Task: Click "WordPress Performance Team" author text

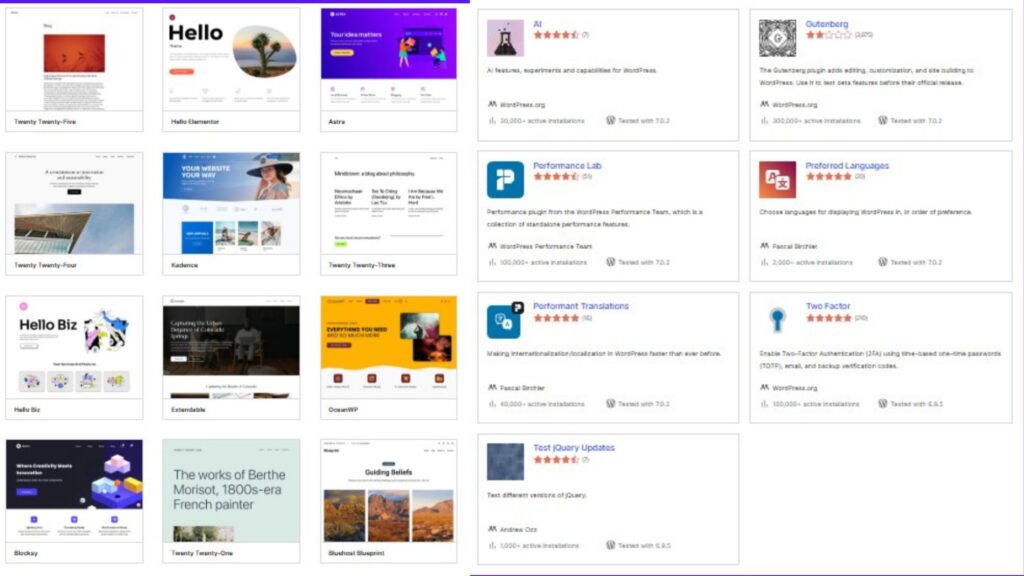Action: point(546,246)
